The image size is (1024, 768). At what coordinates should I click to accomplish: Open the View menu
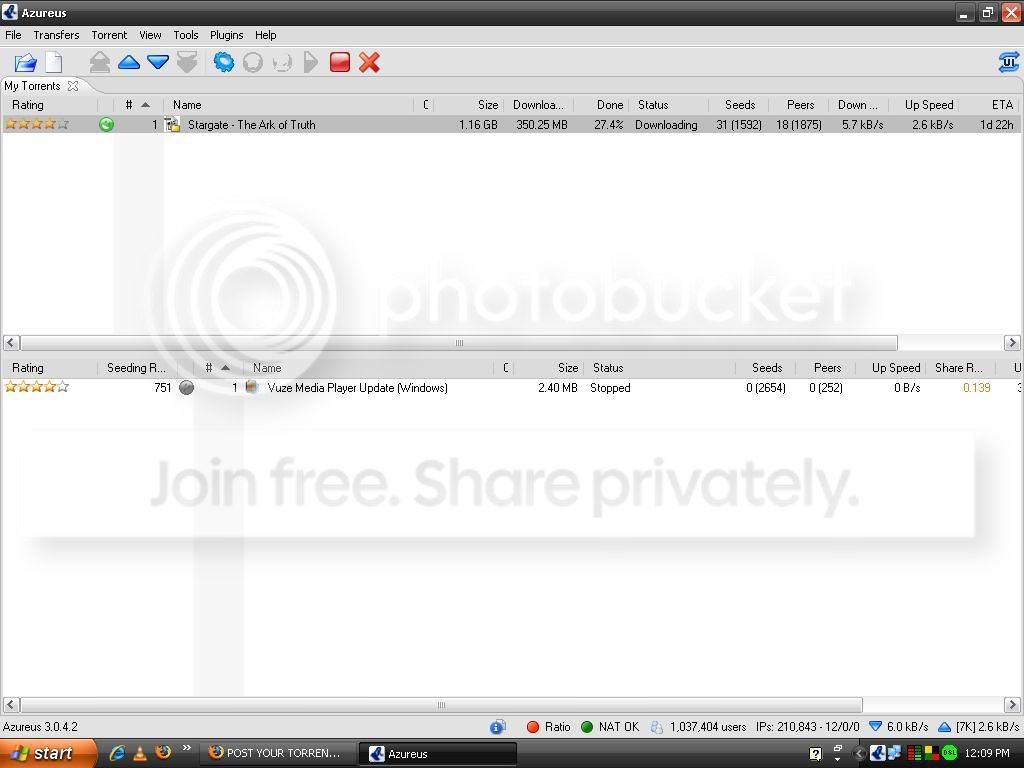pos(150,35)
